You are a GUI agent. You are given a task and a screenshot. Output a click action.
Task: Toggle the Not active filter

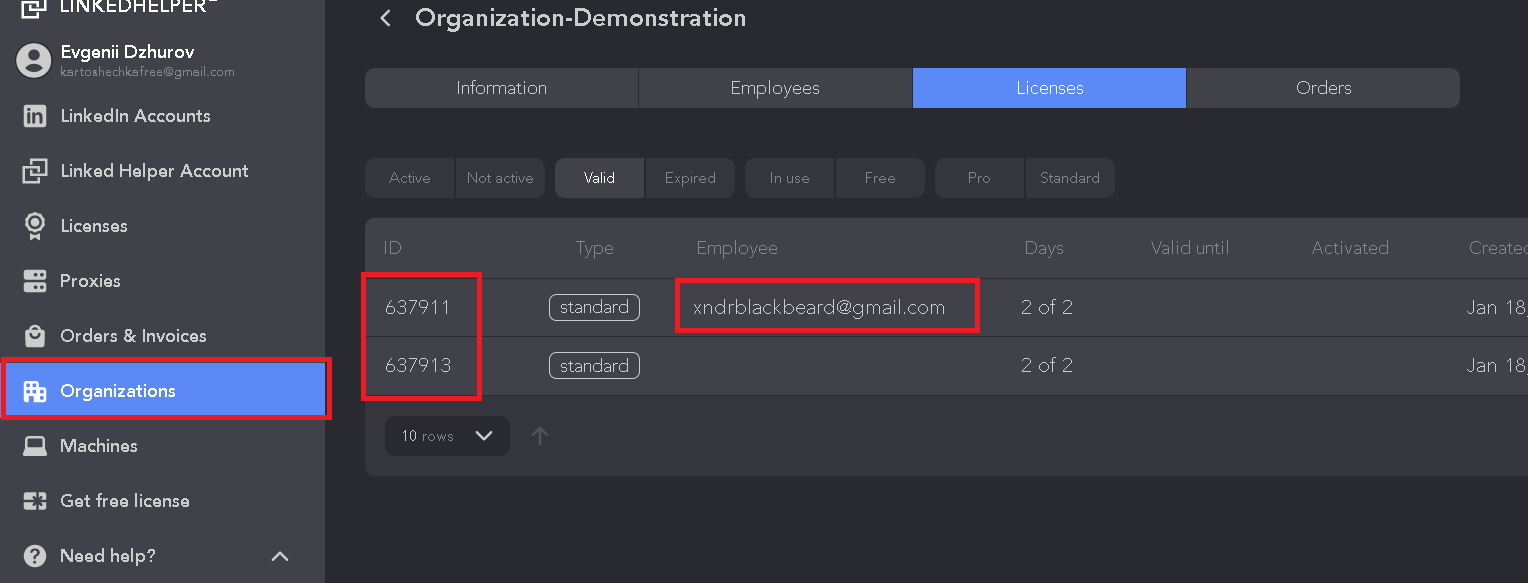[x=500, y=178]
